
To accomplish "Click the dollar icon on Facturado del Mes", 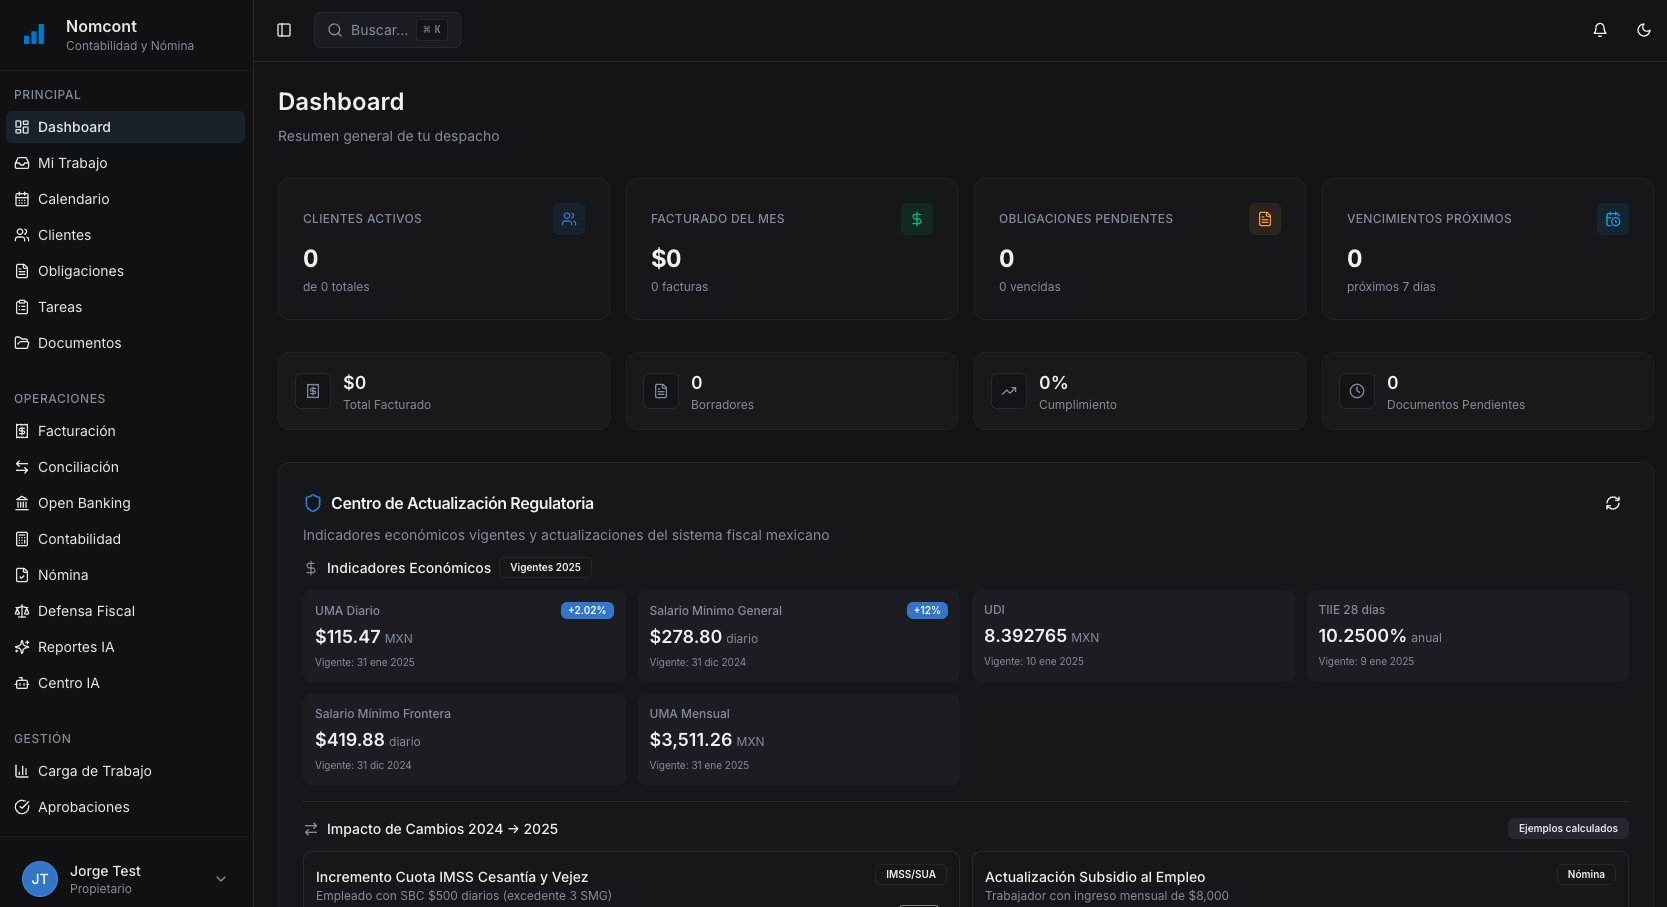I will coord(917,219).
